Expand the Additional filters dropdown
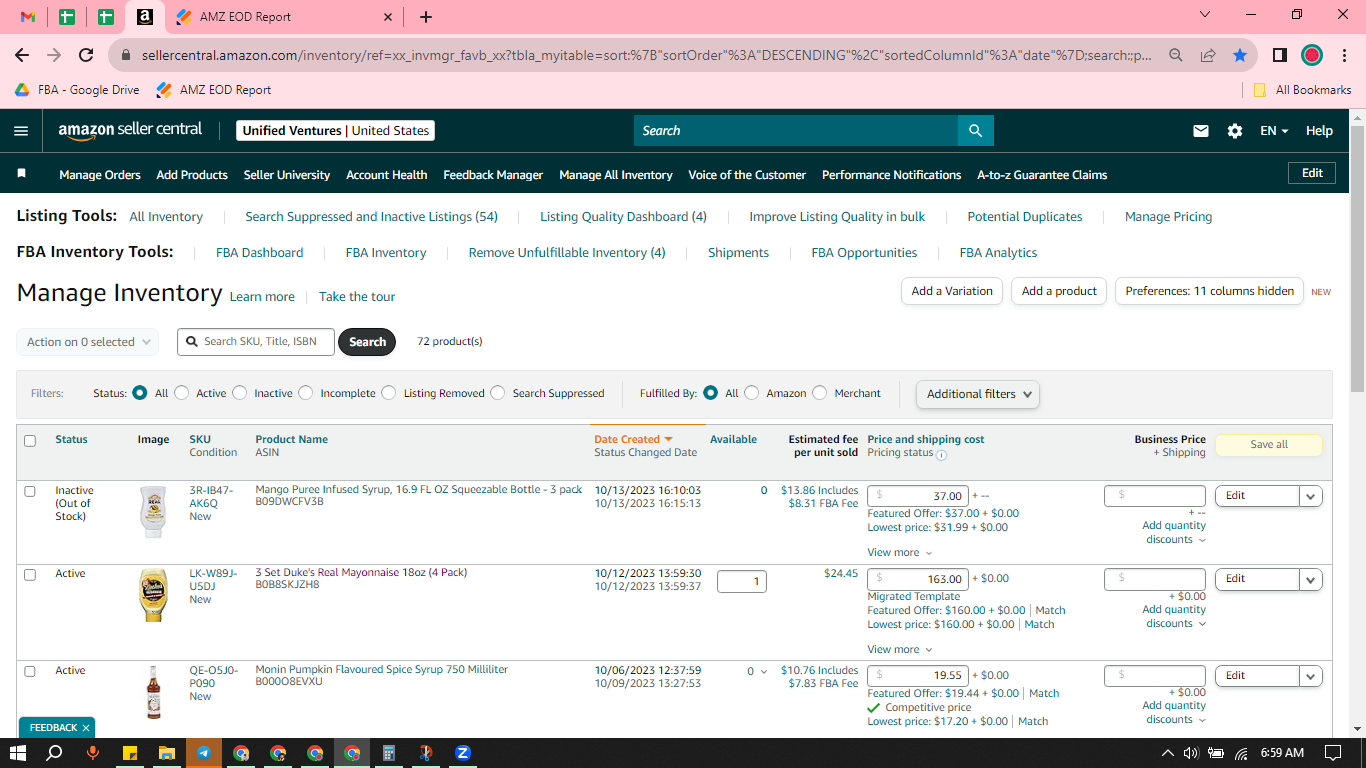 978,394
